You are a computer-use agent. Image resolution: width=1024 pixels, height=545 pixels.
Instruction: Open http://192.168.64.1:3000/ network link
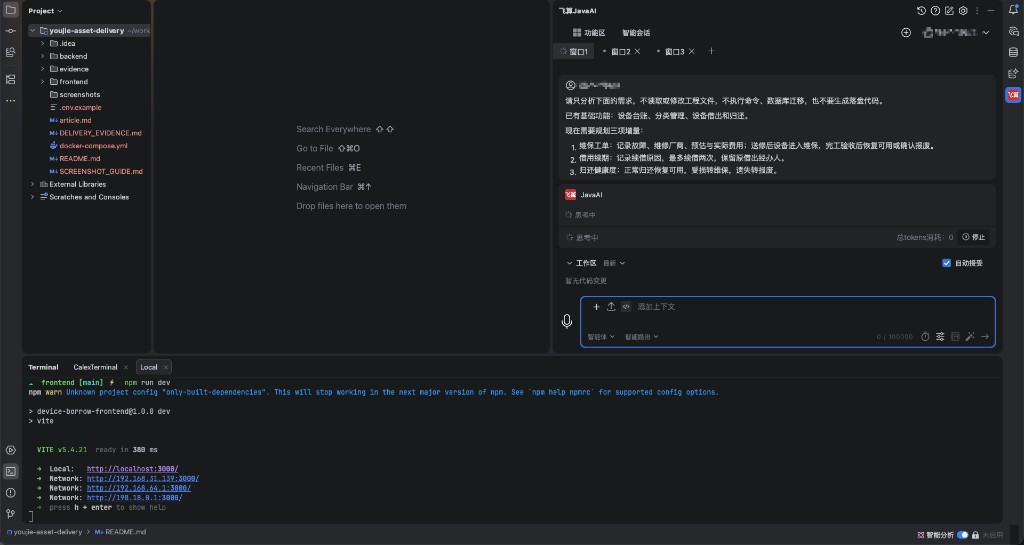138,488
